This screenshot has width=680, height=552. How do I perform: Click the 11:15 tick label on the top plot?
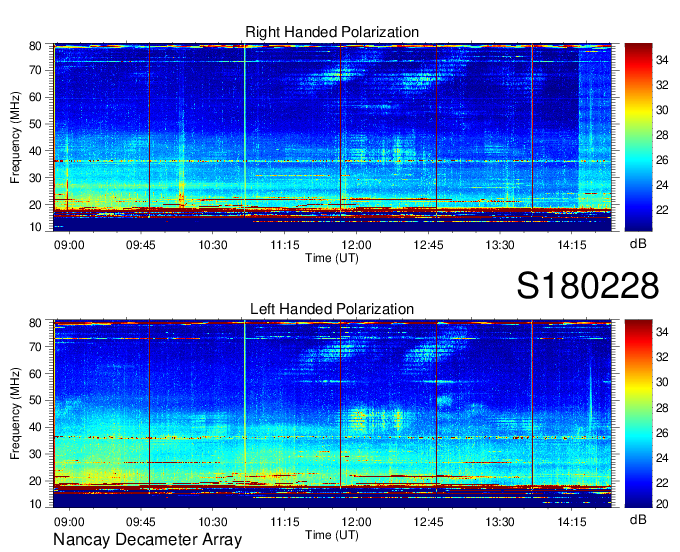[x=285, y=245]
